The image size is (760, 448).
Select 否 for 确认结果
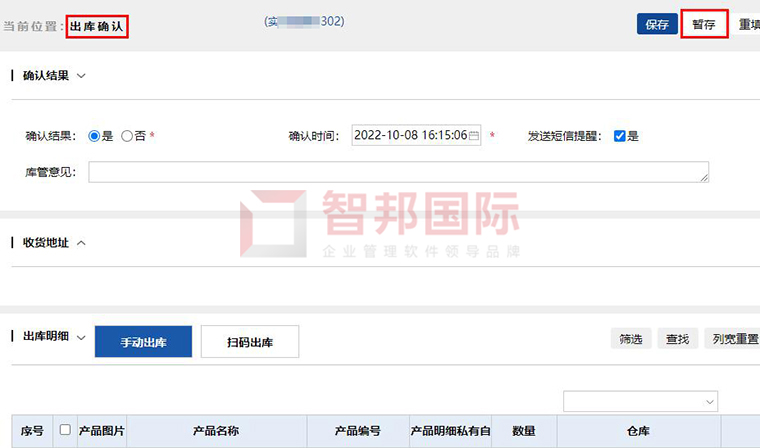point(127,136)
